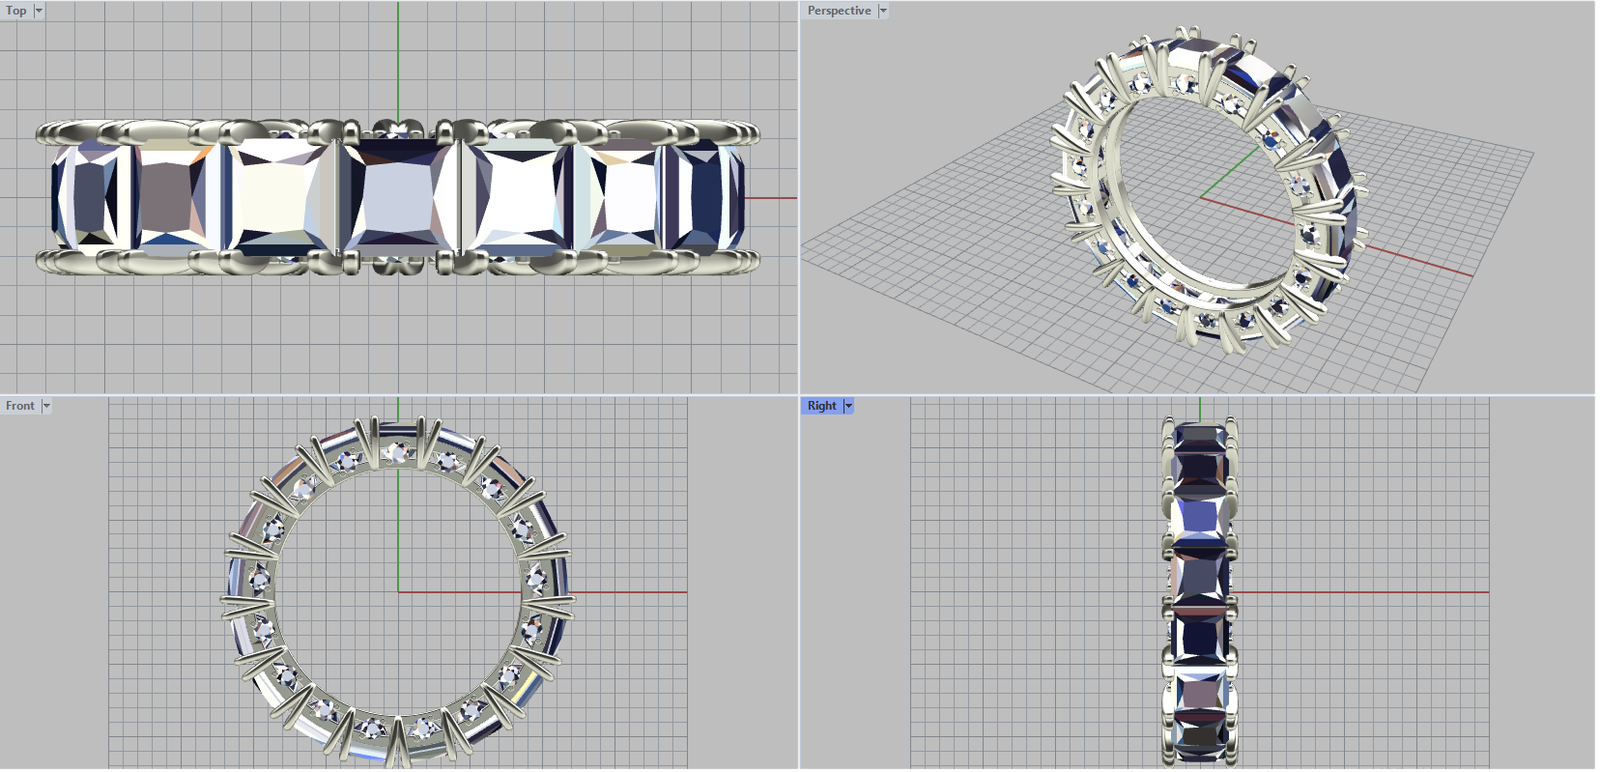Click the Top viewport title label
The width and height of the screenshot is (1600, 772).
pyautogui.click(x=16, y=11)
